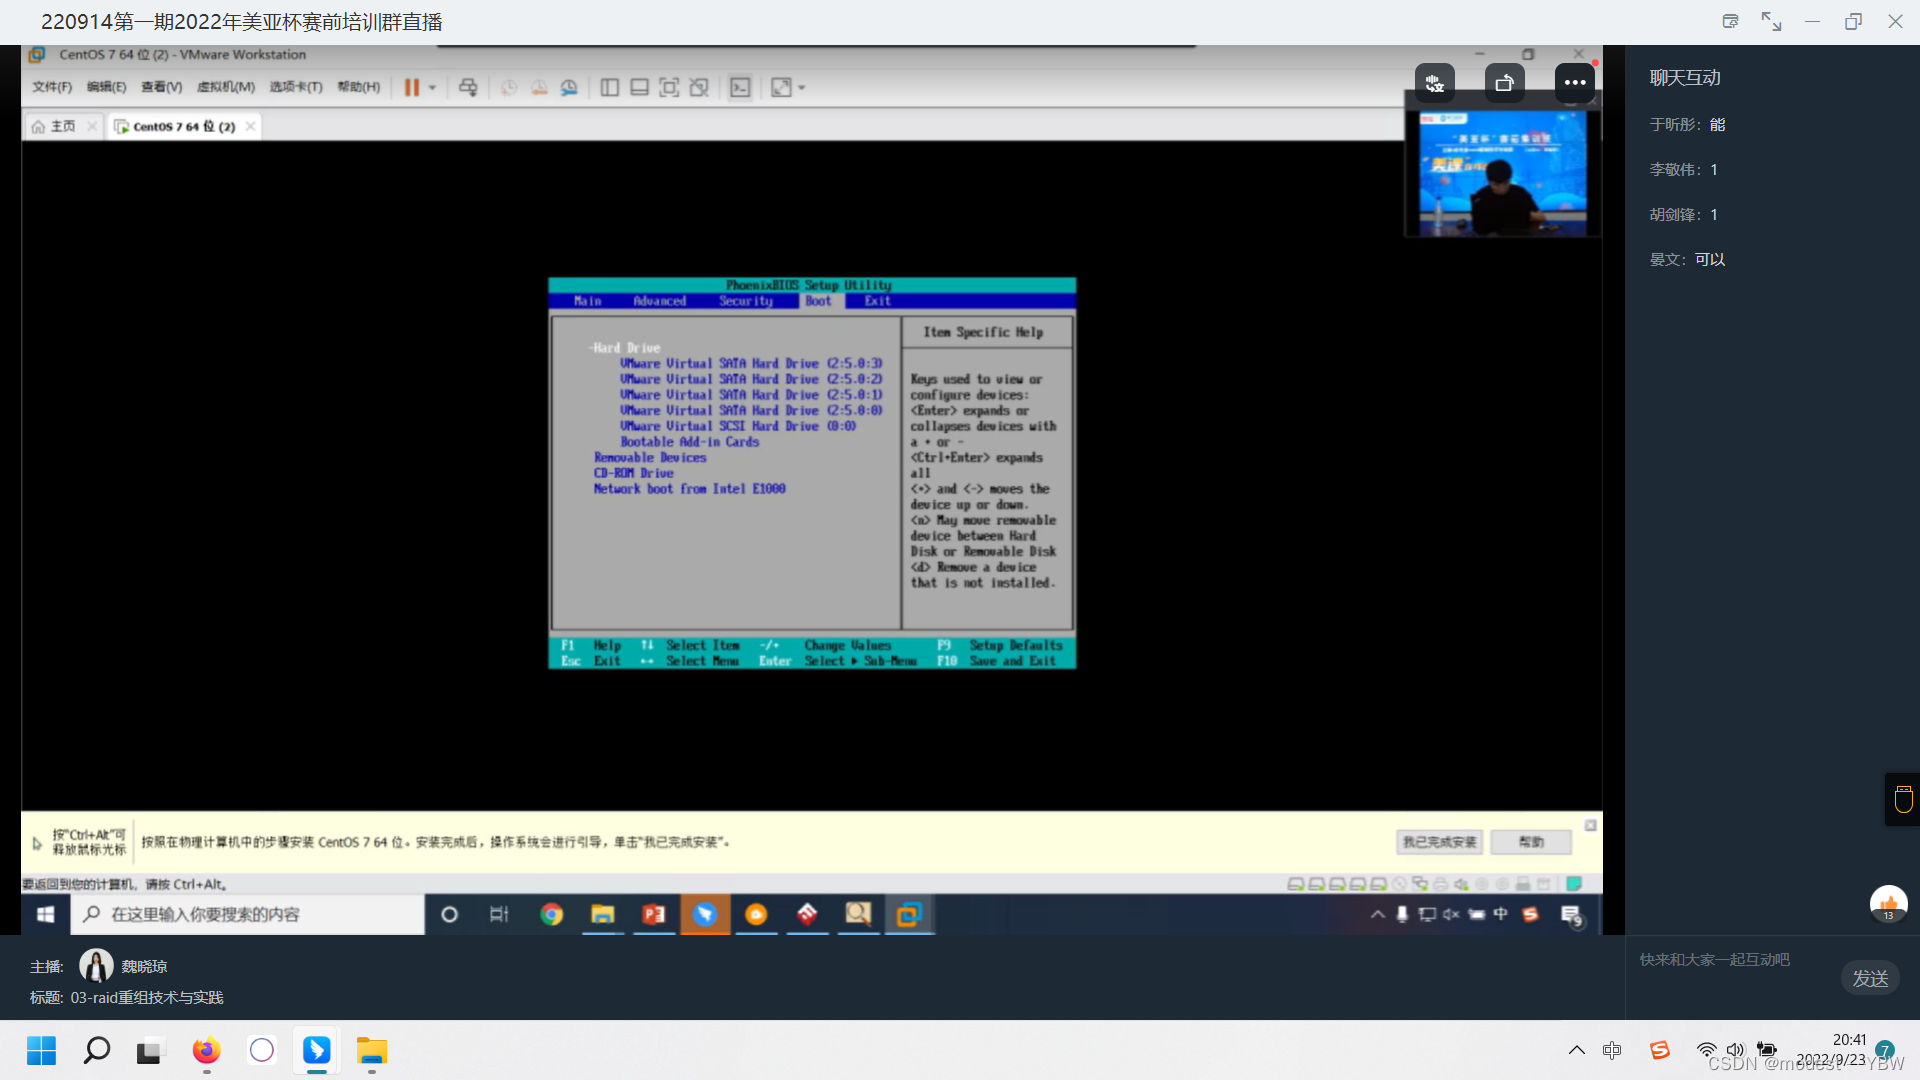Expand the stretch guest dropdown arrow
Viewport: 1920px width, 1080px height.
802,88
